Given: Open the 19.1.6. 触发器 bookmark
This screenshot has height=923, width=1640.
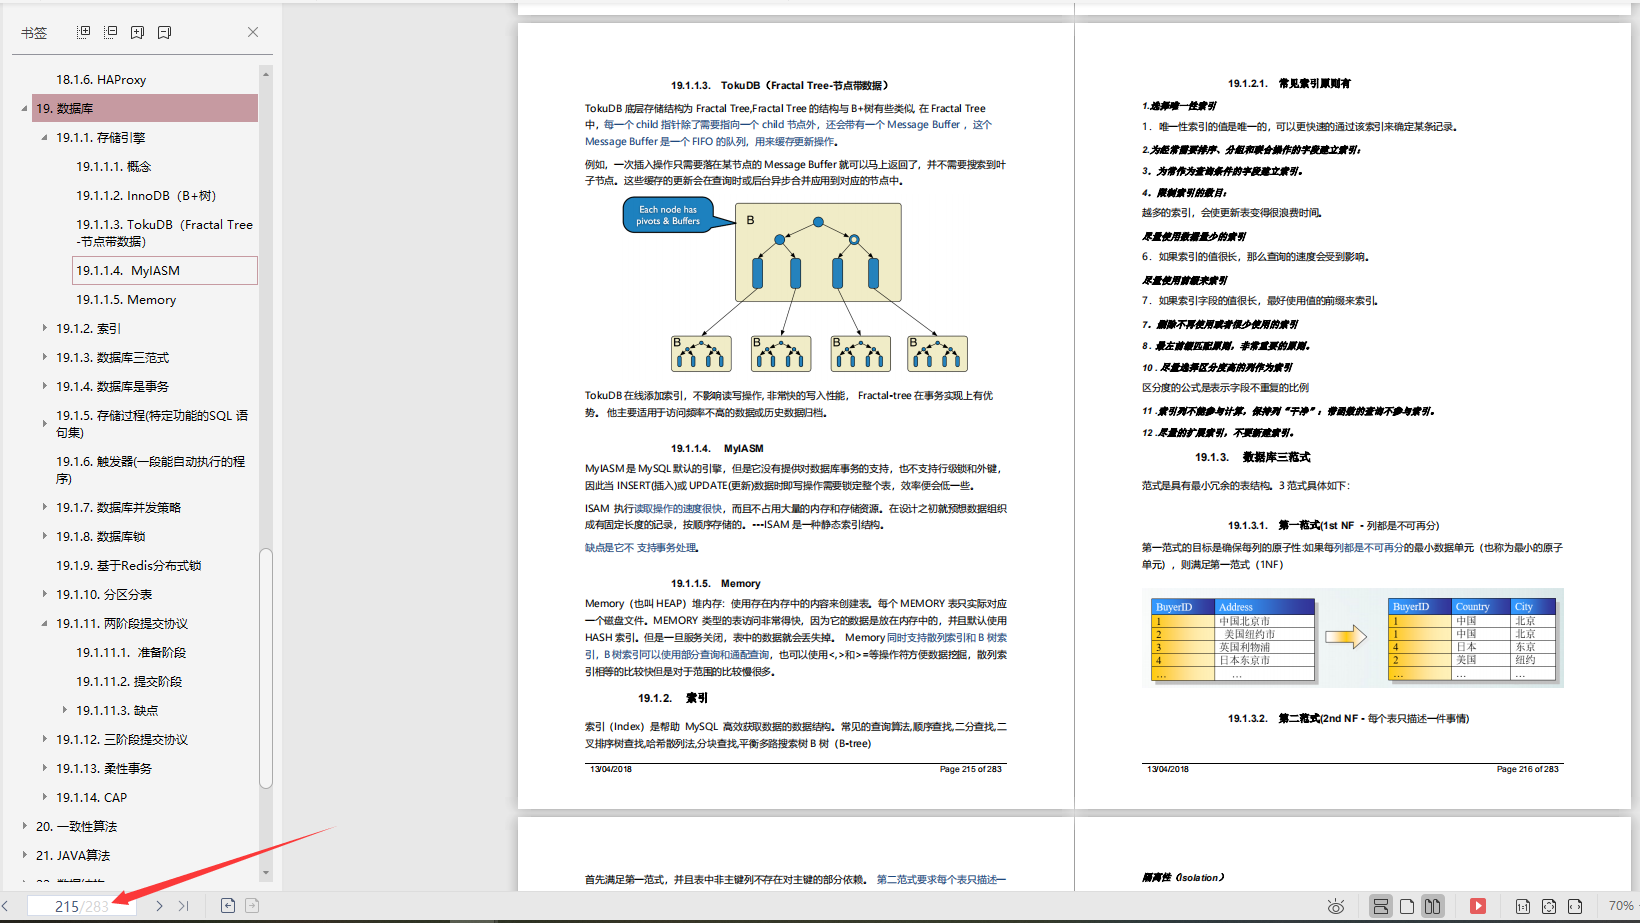Looking at the screenshot, I should click(x=150, y=470).
